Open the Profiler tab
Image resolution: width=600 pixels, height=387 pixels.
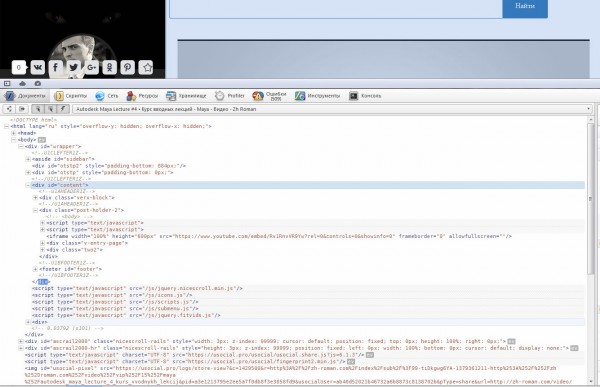tap(230, 96)
